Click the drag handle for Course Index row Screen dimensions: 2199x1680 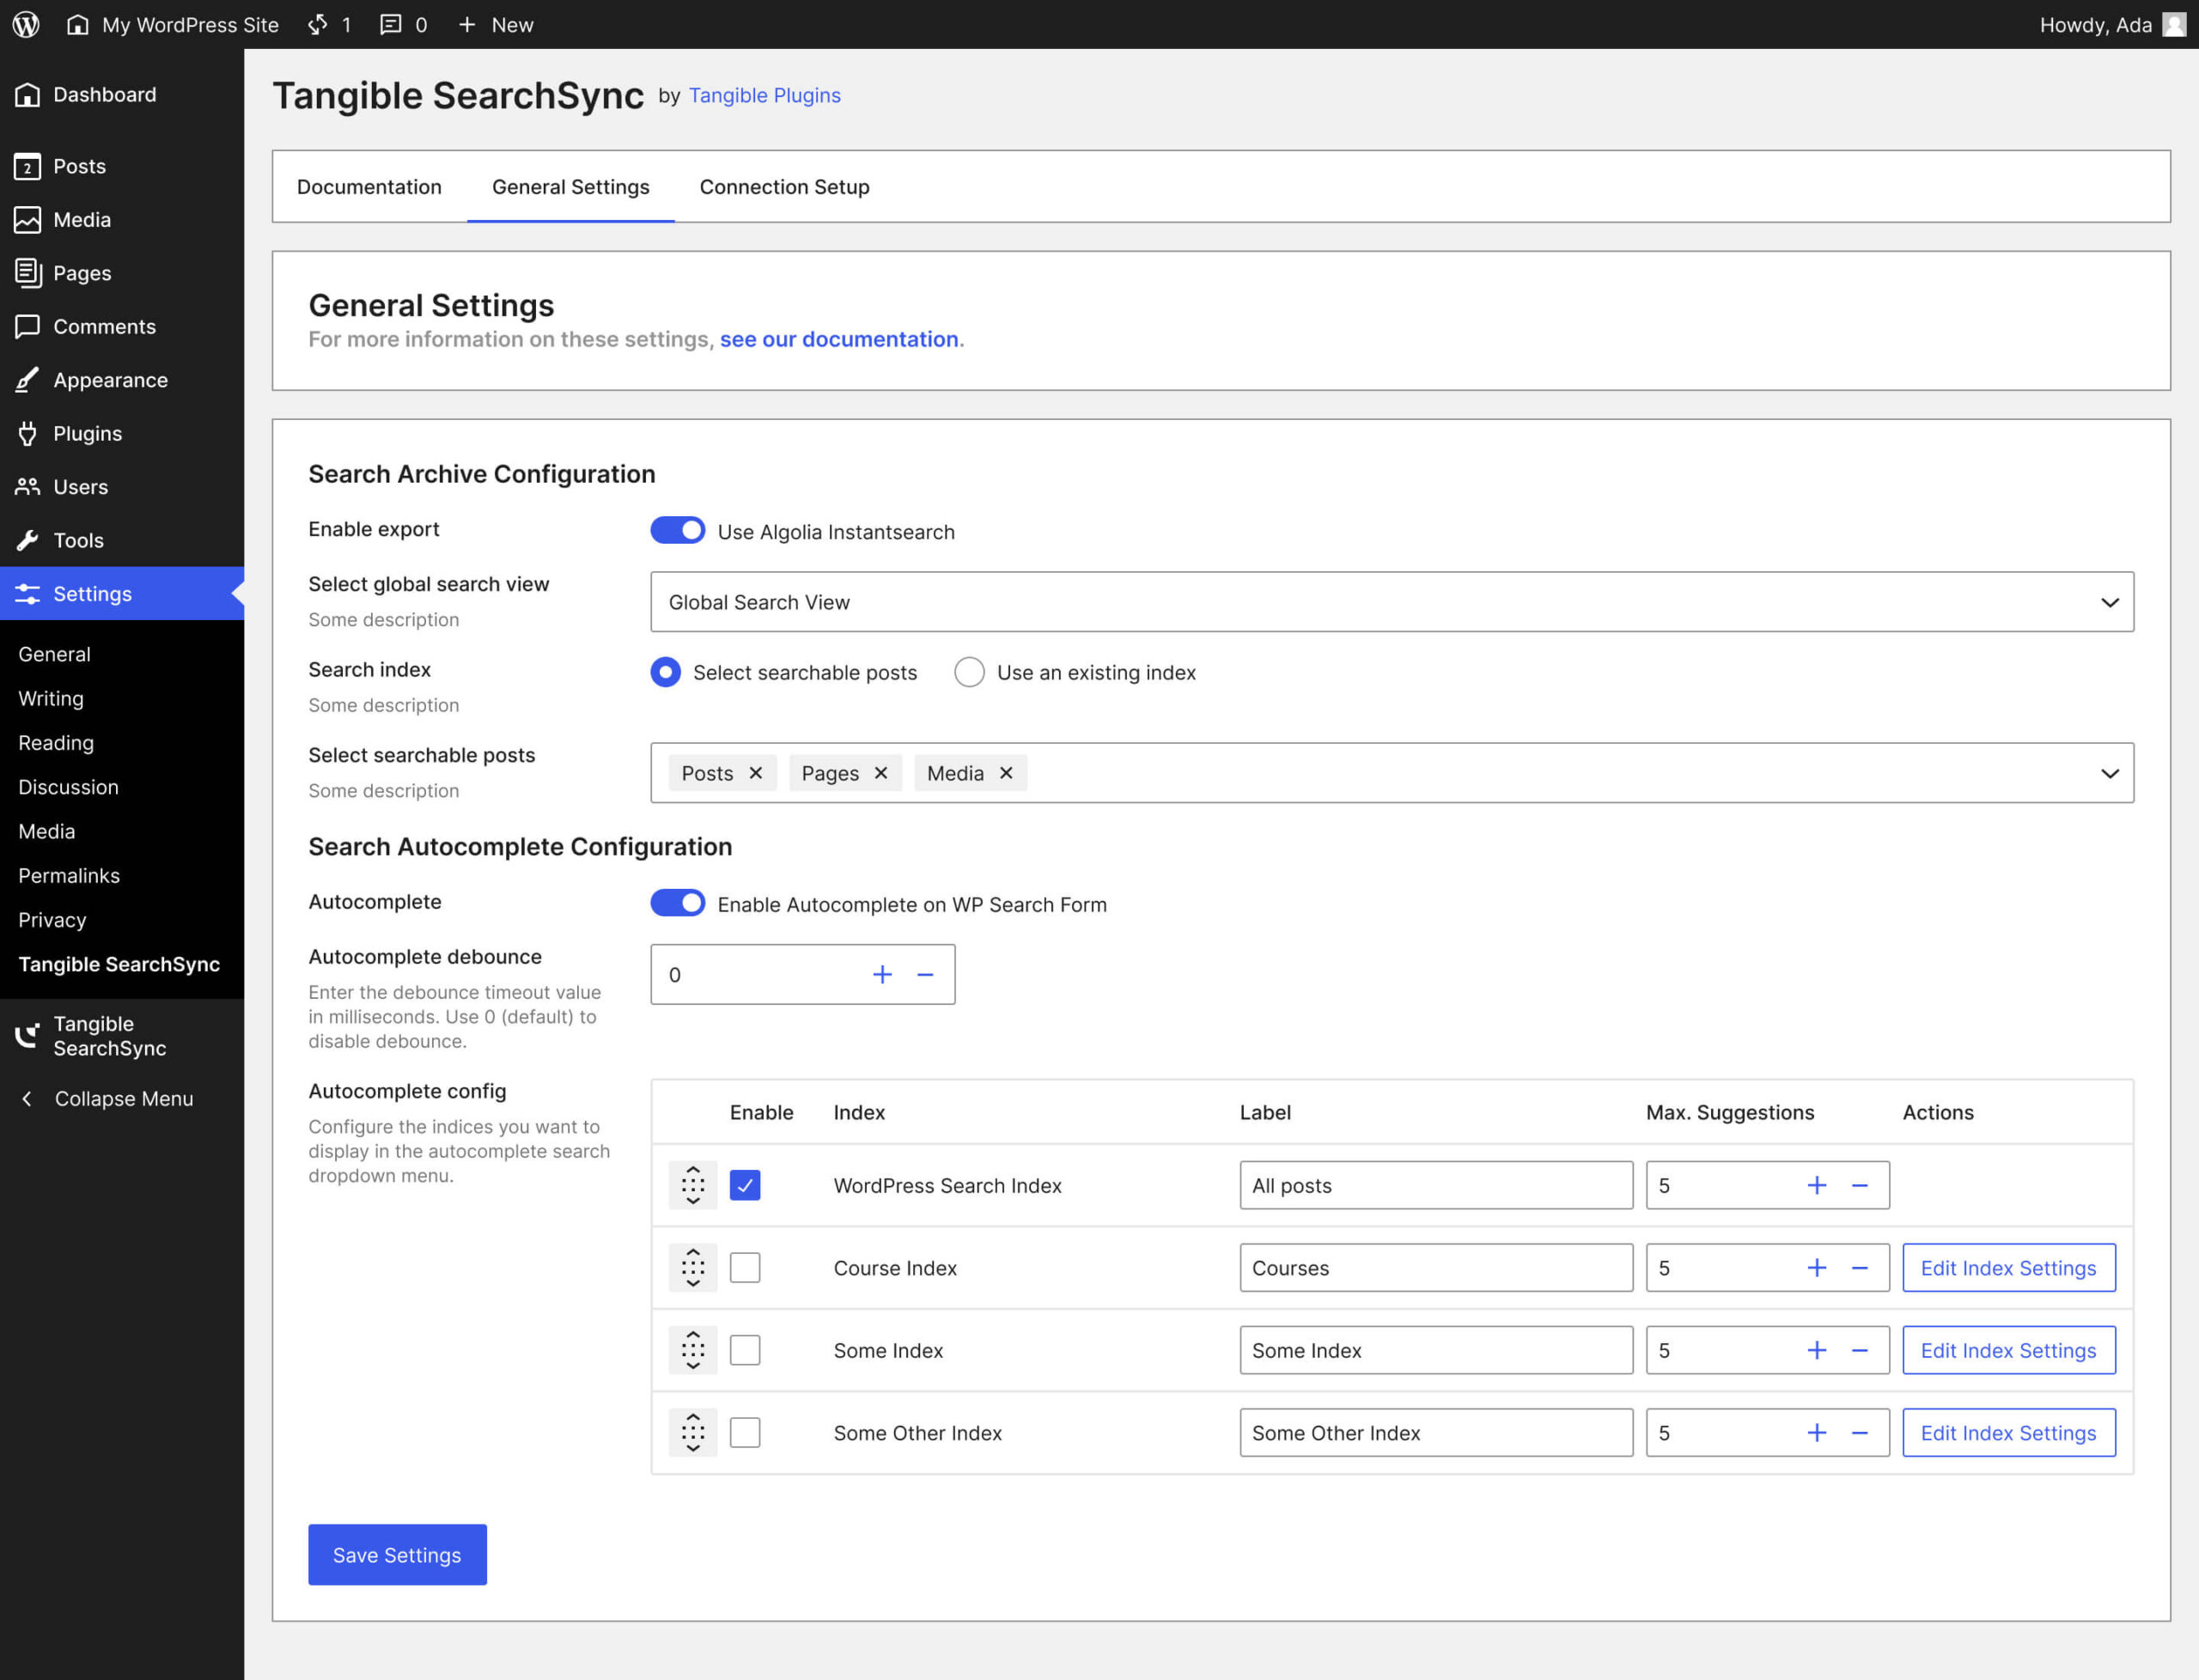(693, 1267)
